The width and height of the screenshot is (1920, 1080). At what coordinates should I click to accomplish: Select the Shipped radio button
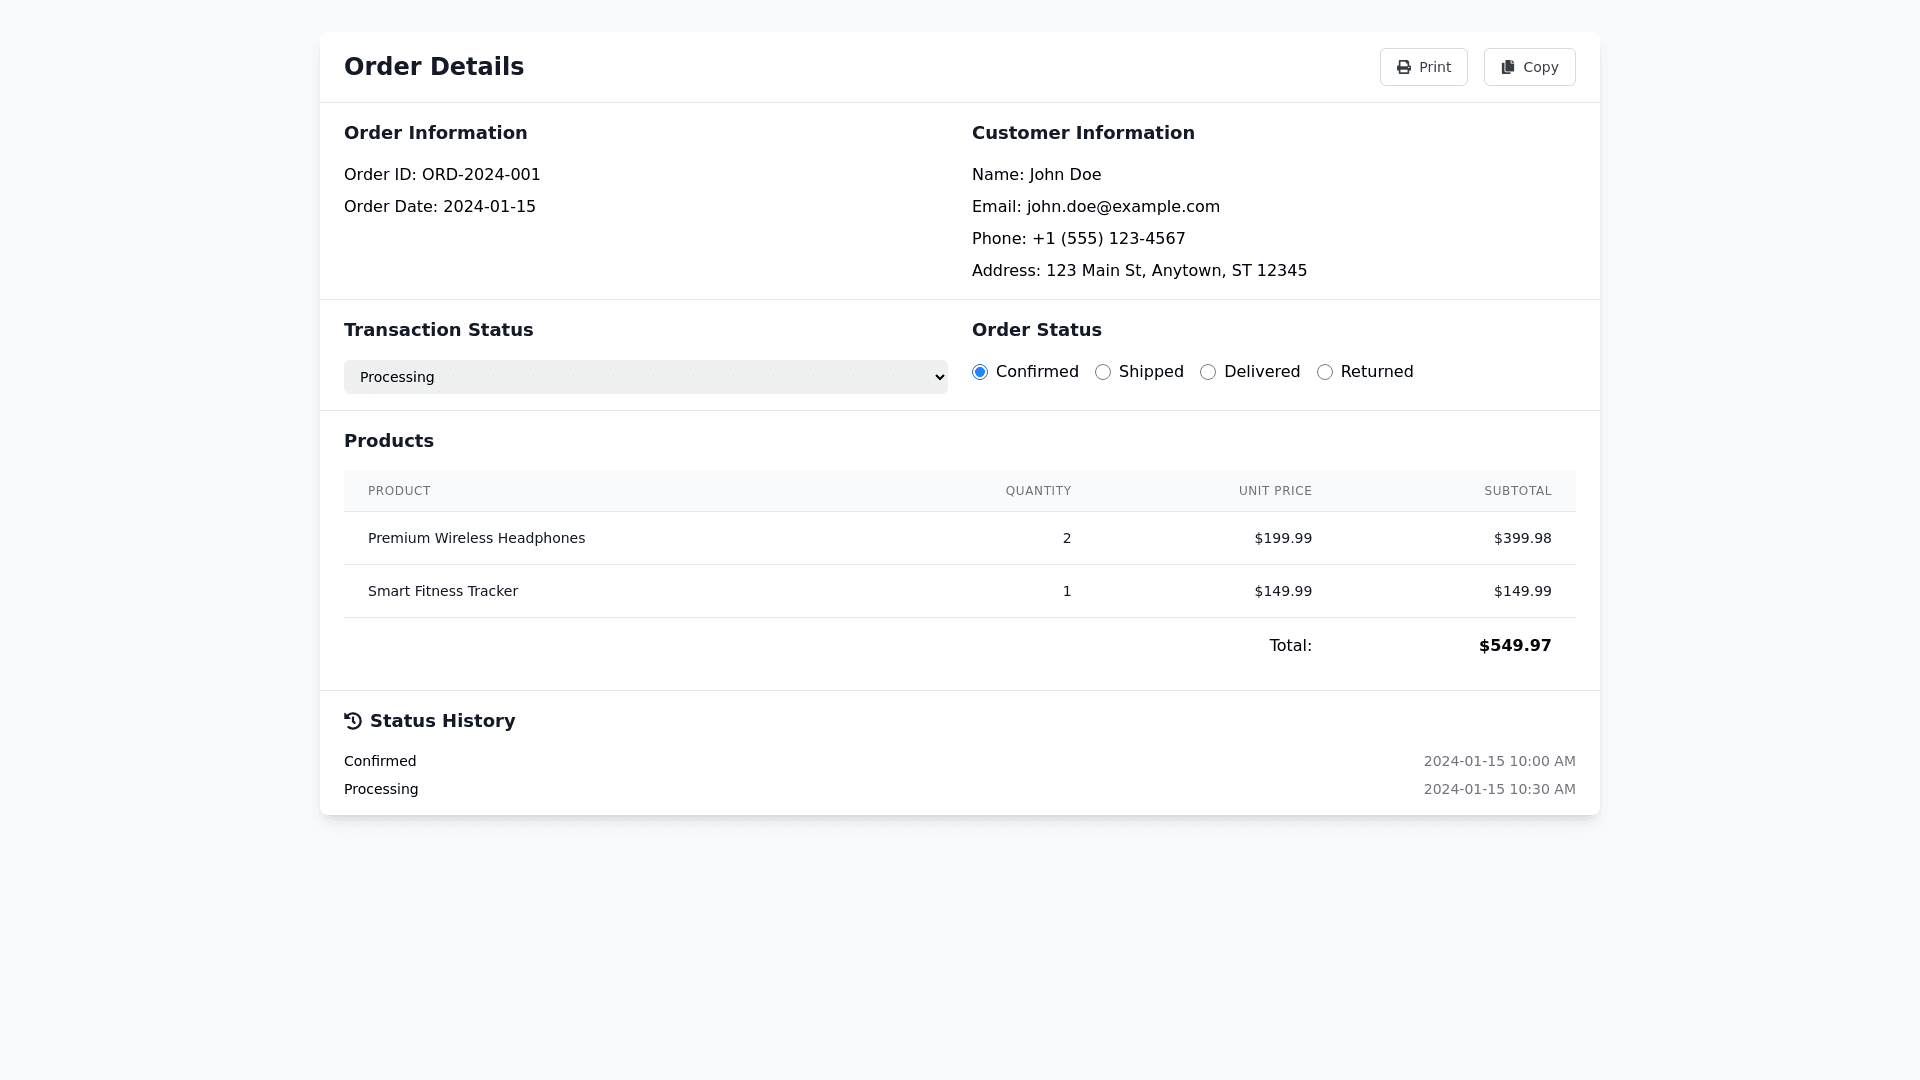pyautogui.click(x=1103, y=372)
